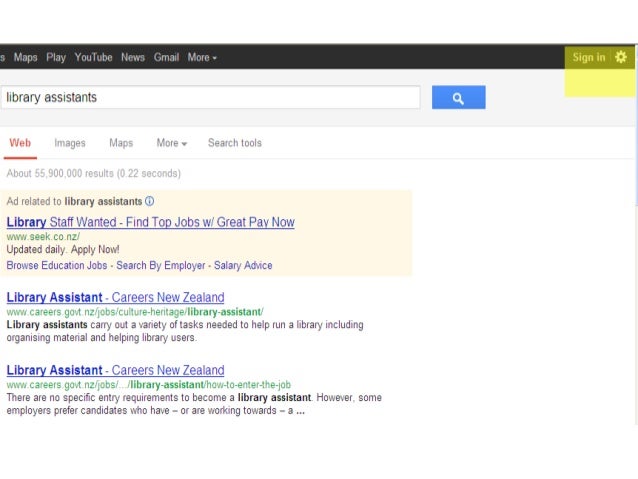The width and height of the screenshot is (638, 479).
Task: Select the Web results tab
Action: (x=20, y=143)
